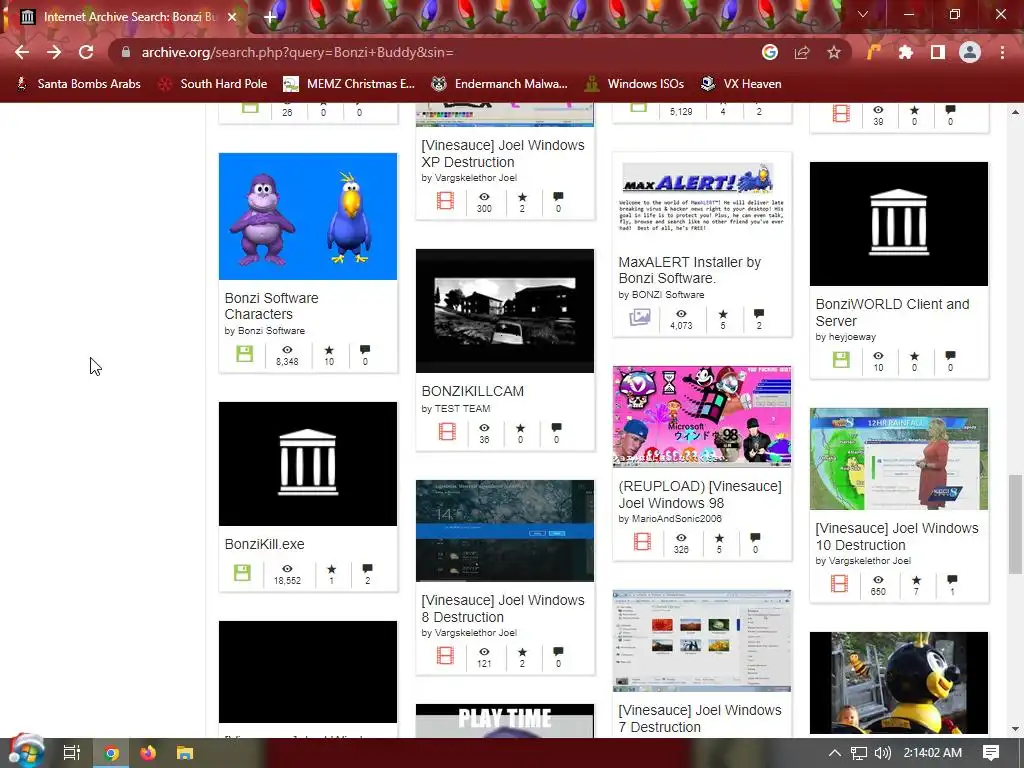Image resolution: width=1024 pixels, height=768 pixels.
Task: Click the image icon under MaxALERT Installer
Action: [639, 317]
